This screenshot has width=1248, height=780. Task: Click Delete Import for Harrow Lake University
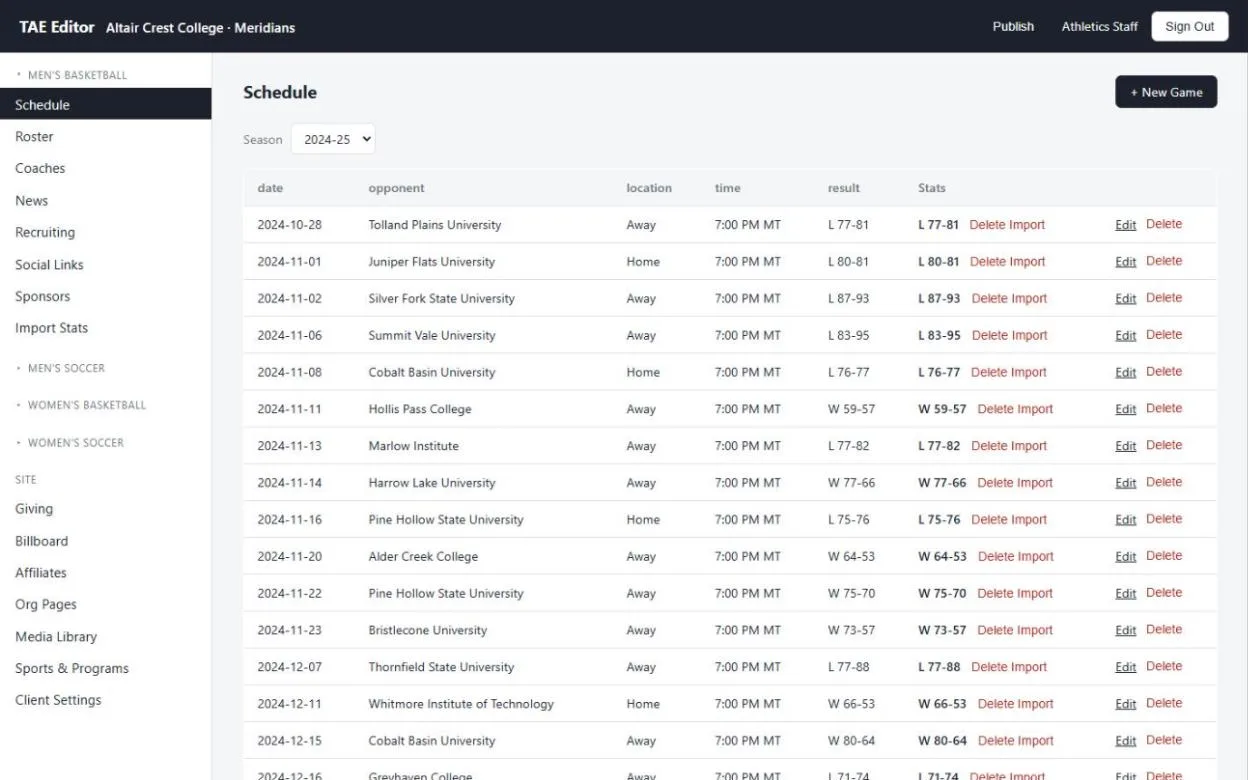tap(1015, 483)
